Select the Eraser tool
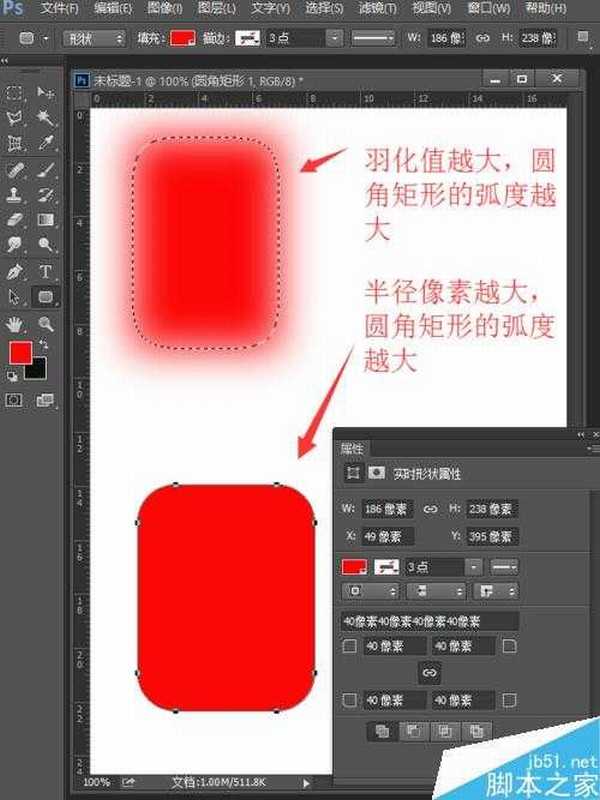600x800 pixels. coord(15,219)
